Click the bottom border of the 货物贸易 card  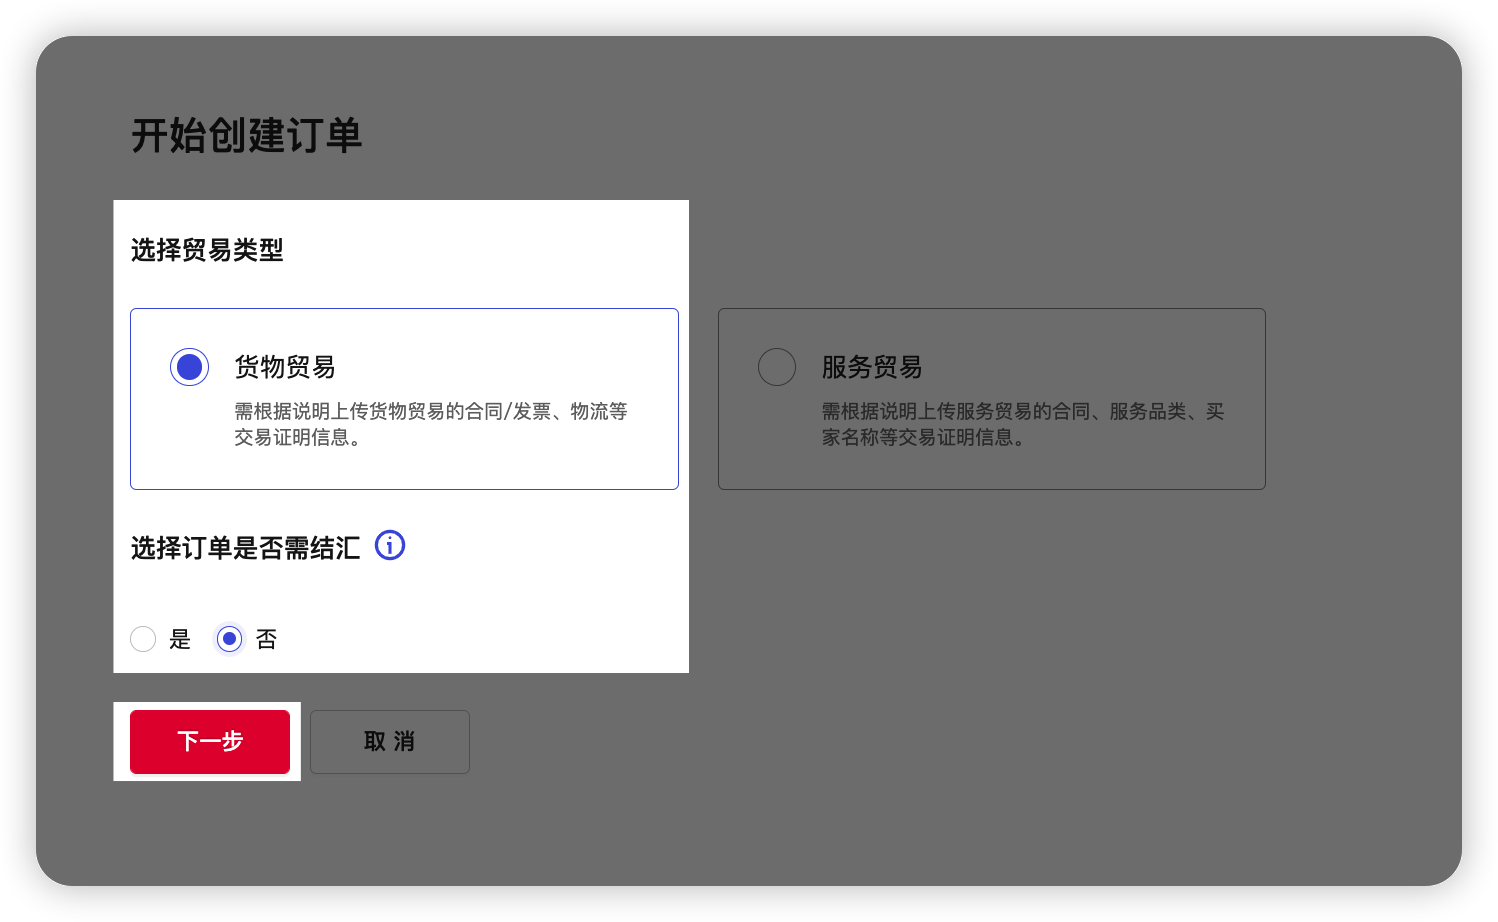pyautogui.click(x=404, y=489)
